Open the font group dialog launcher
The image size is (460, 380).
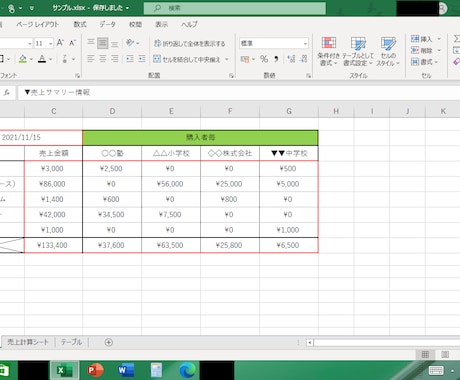pos(77,76)
